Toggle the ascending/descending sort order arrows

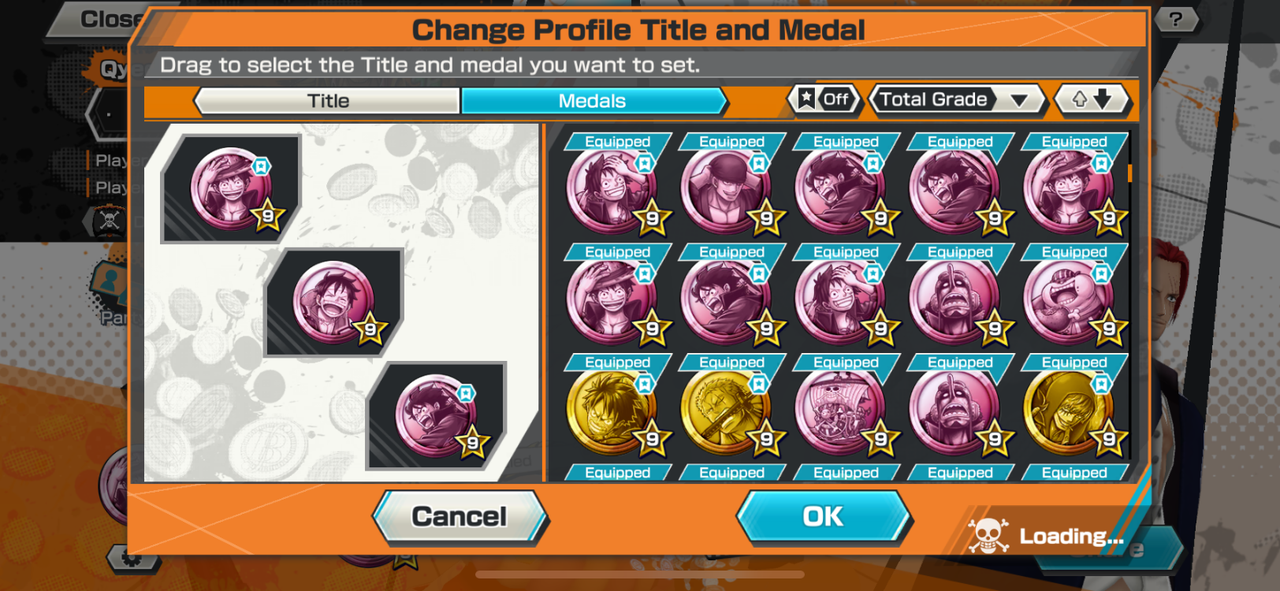pos(1093,99)
